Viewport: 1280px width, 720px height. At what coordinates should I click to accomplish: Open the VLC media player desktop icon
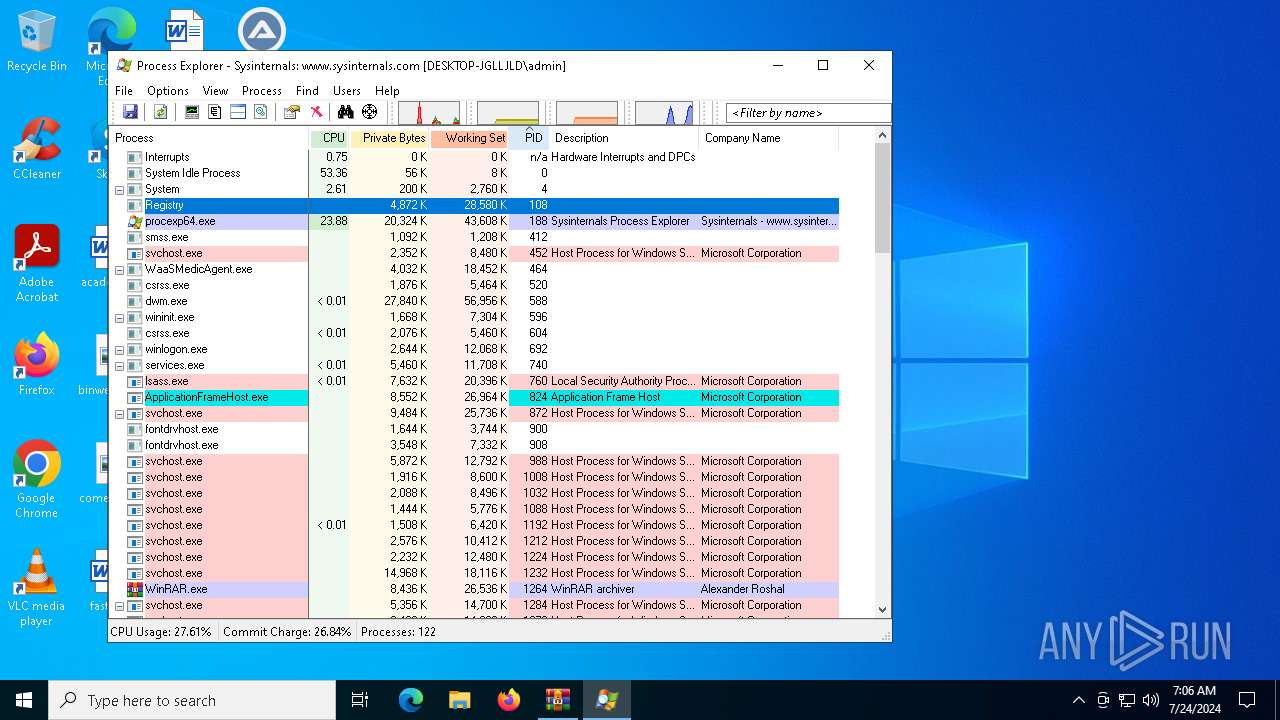pos(37,588)
